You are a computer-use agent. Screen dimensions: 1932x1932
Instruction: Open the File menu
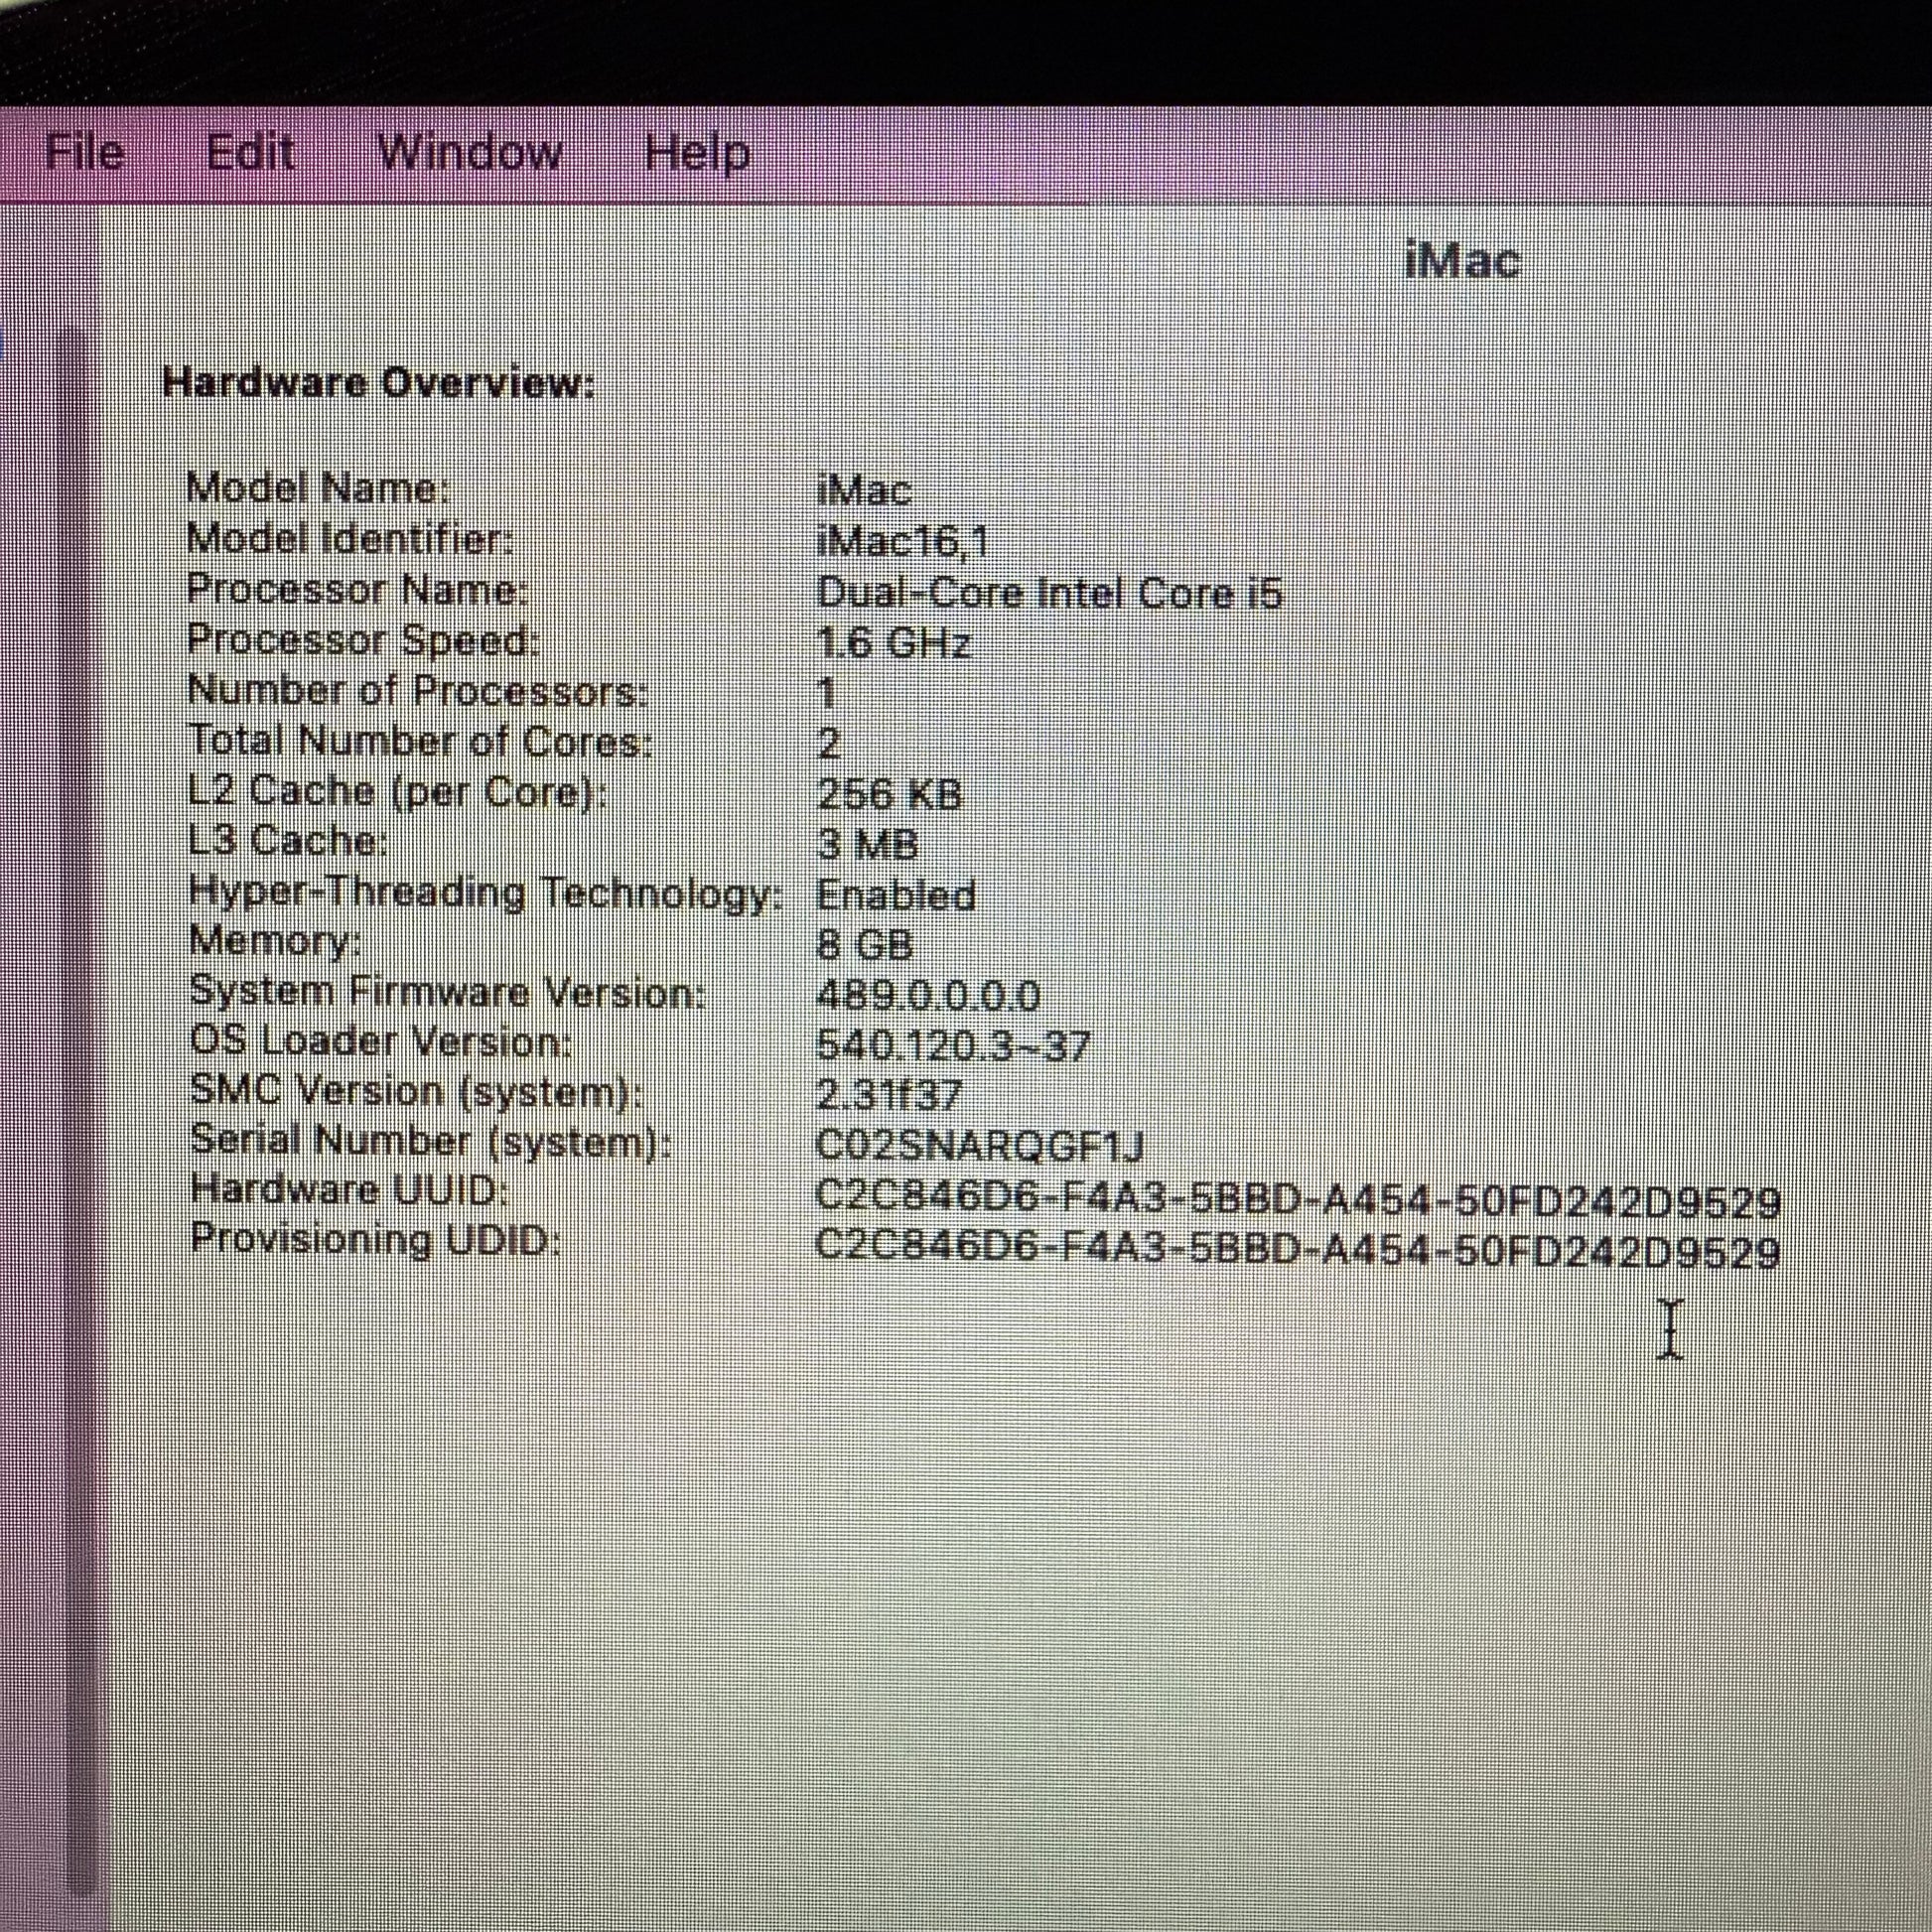(x=85, y=153)
